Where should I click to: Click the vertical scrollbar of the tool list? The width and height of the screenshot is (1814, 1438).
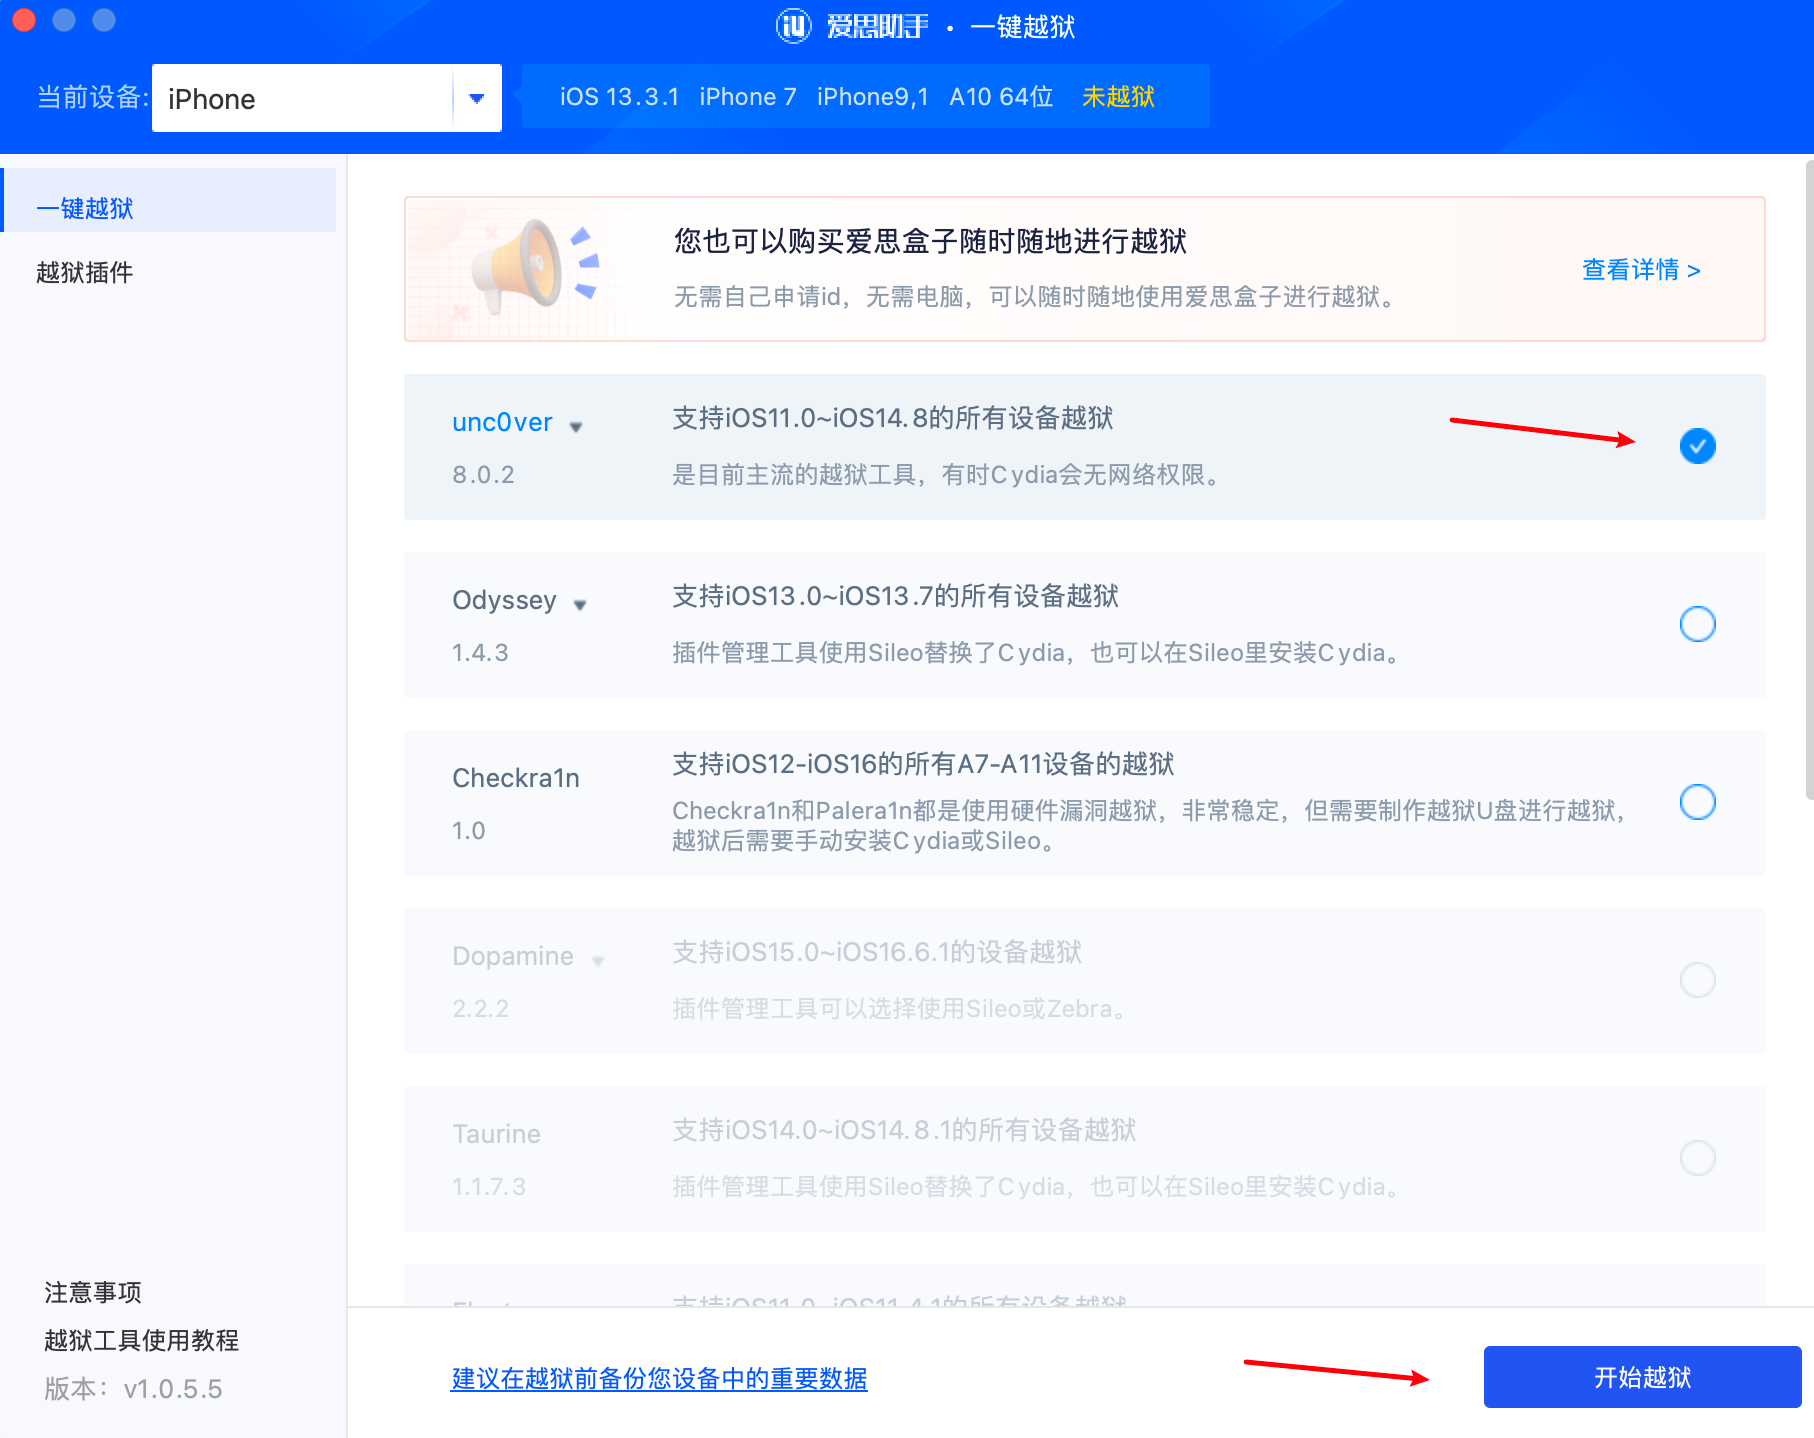(1809, 480)
